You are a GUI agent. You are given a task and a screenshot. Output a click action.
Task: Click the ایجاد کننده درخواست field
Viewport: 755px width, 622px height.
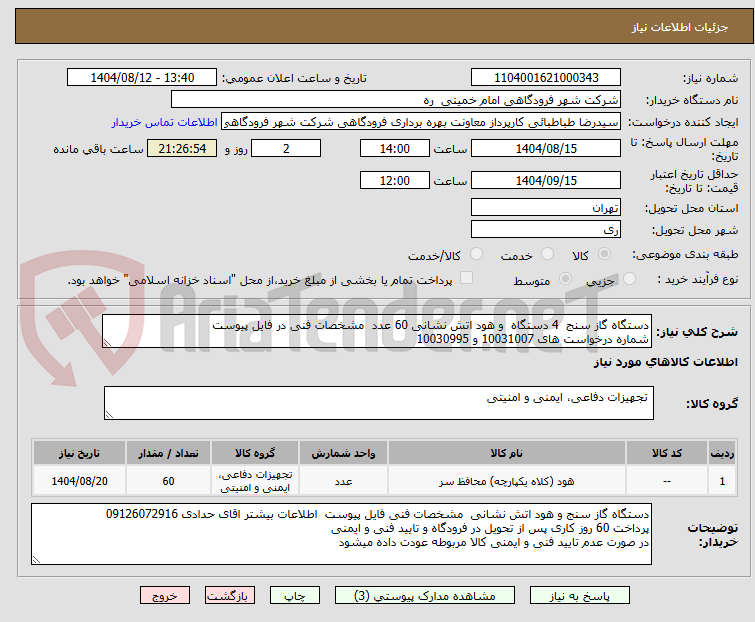pos(421,122)
